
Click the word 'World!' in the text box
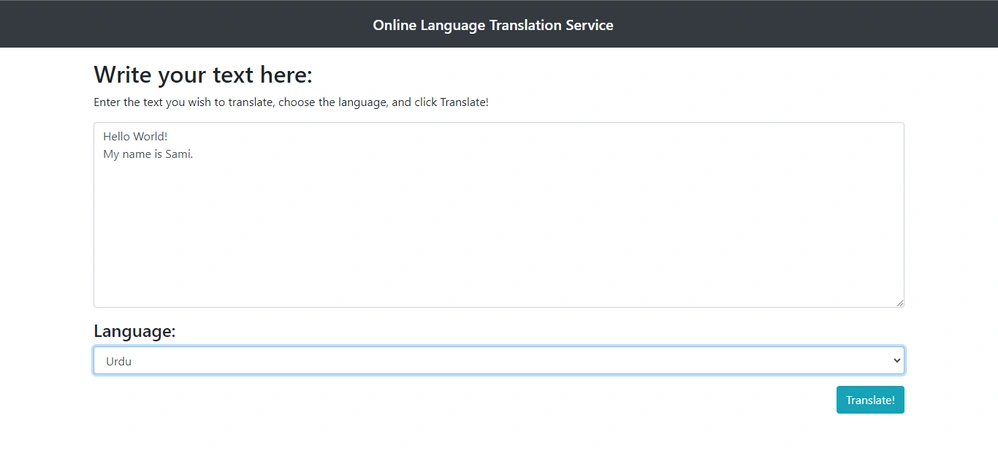click(x=150, y=137)
